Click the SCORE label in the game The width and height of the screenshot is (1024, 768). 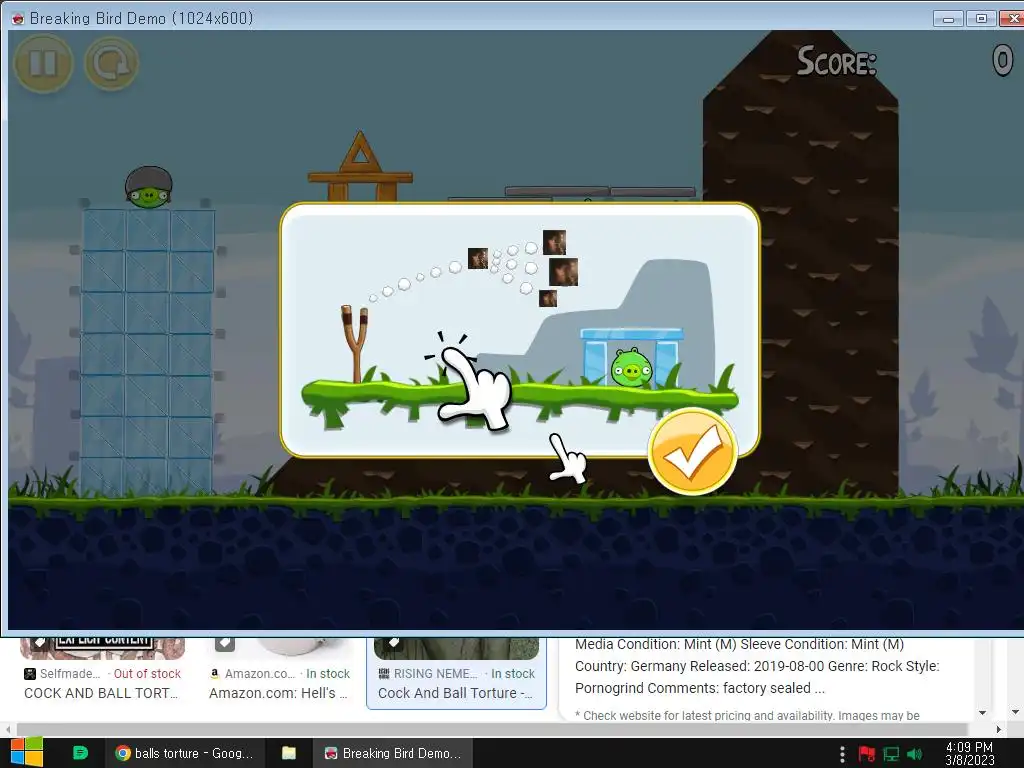pyautogui.click(x=837, y=61)
